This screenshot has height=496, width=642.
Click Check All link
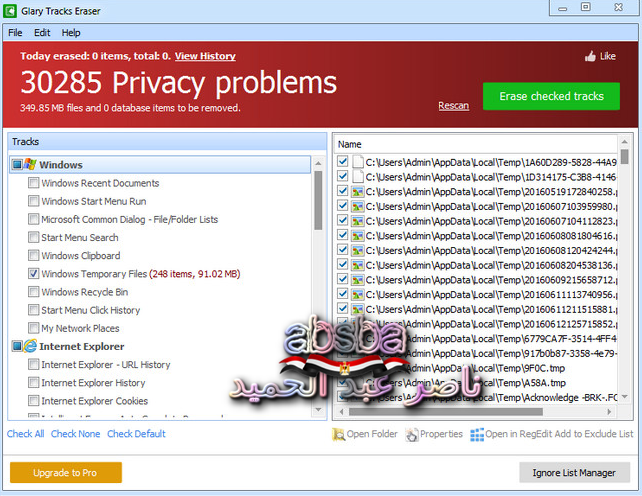click(x=25, y=434)
